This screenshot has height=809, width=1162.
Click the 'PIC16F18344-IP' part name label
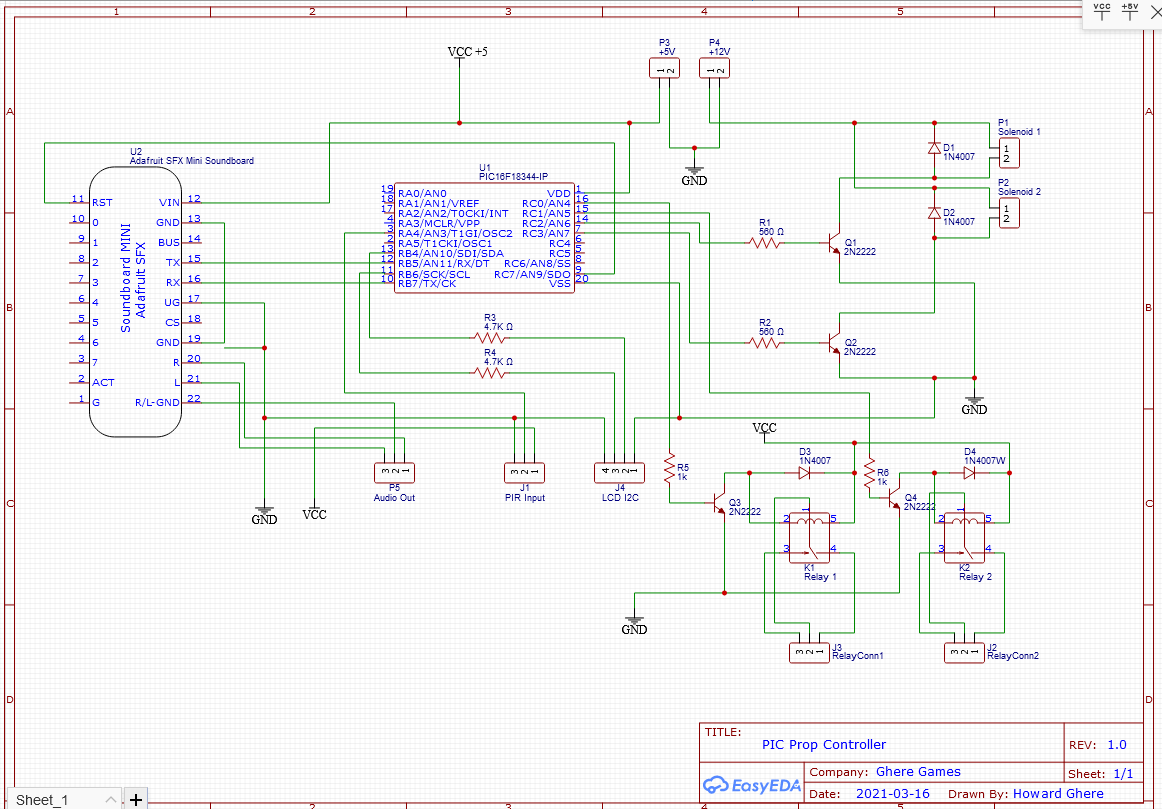[x=514, y=176]
